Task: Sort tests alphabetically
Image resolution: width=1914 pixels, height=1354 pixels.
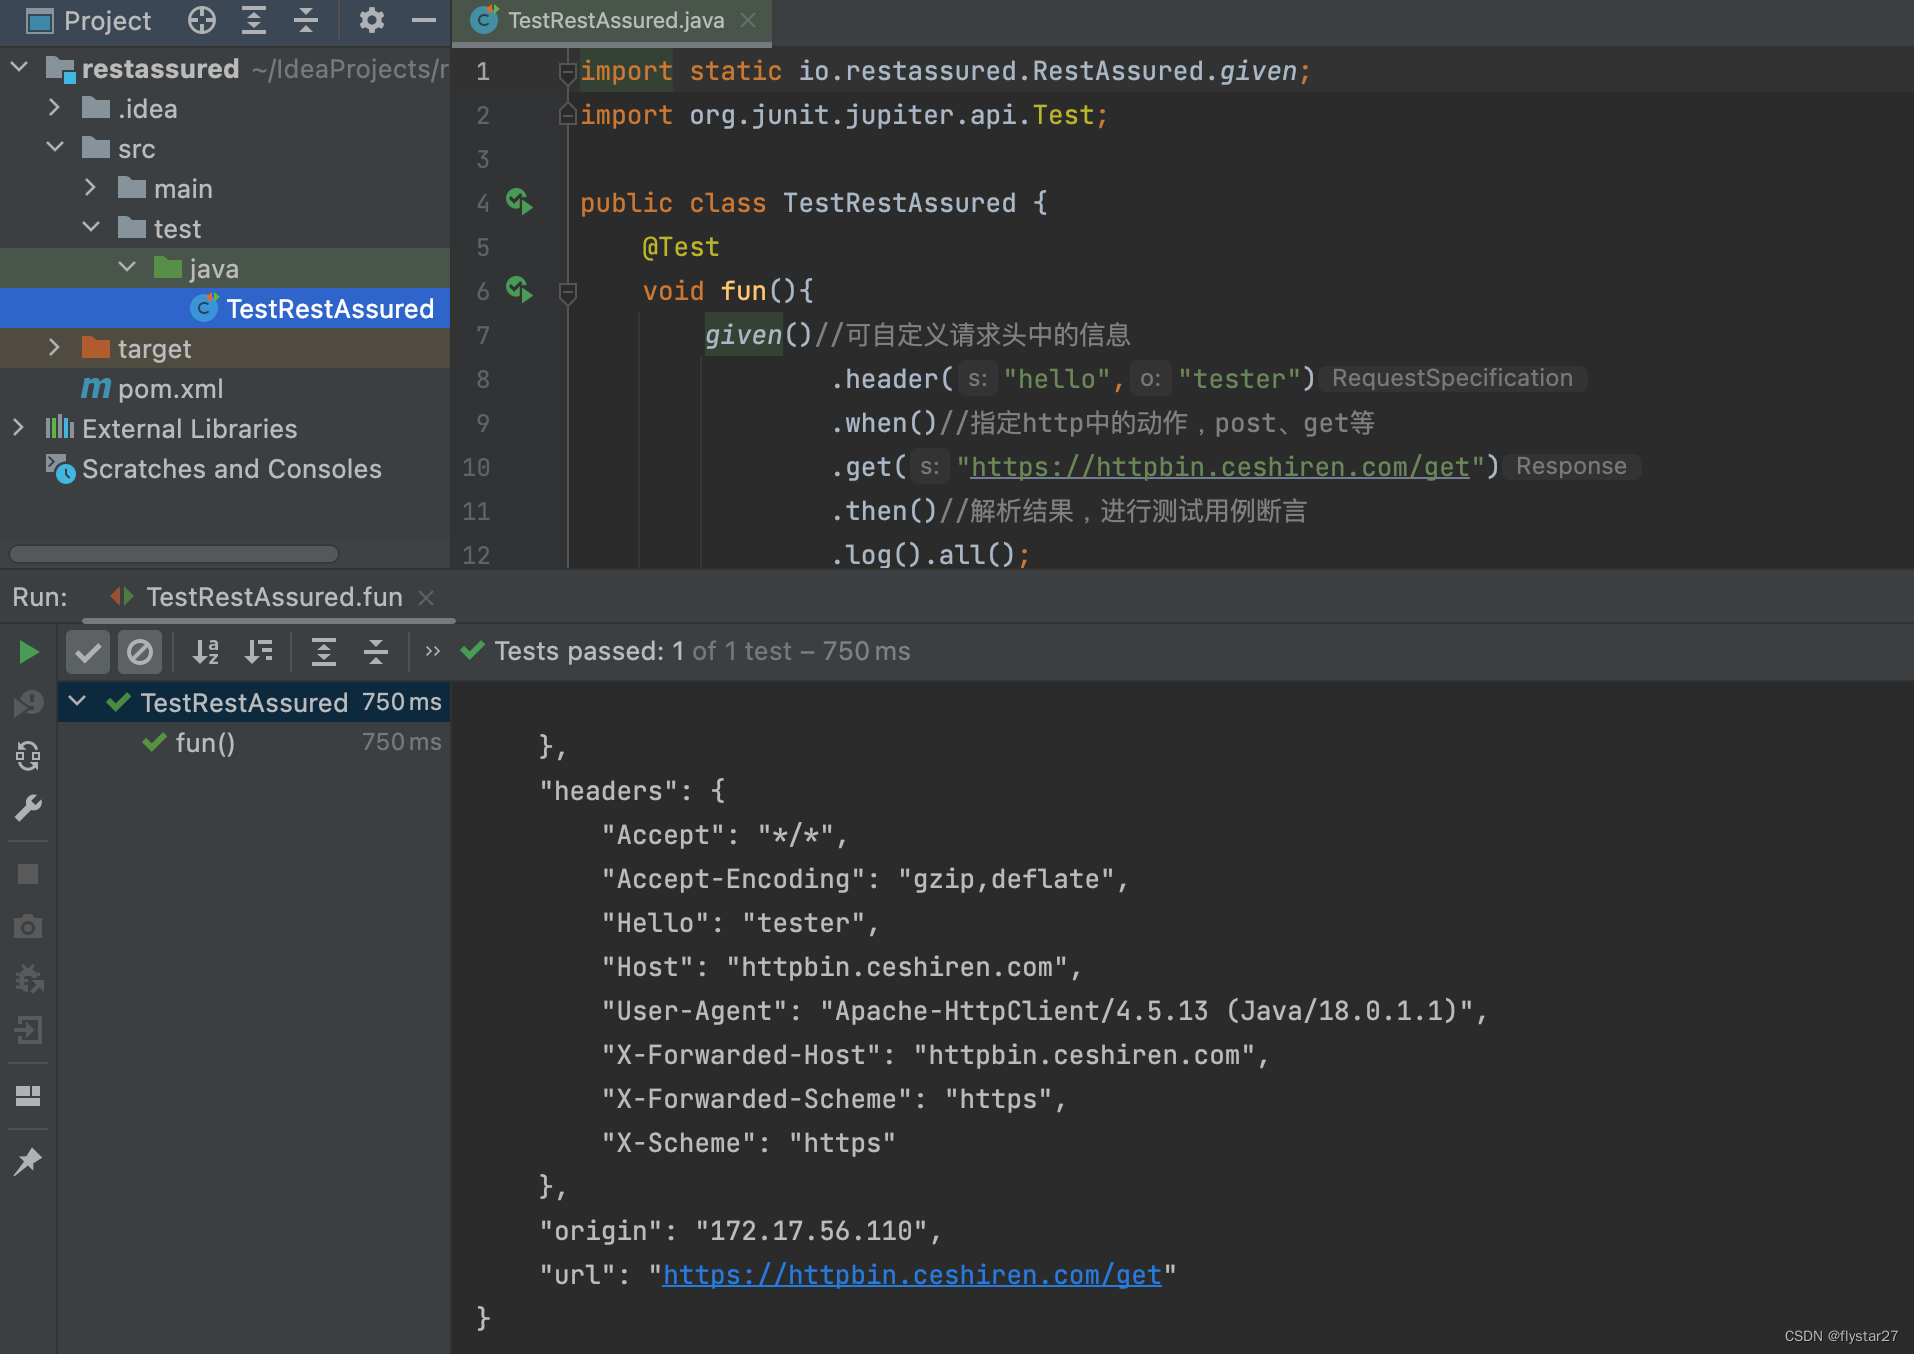Action: pos(206,652)
